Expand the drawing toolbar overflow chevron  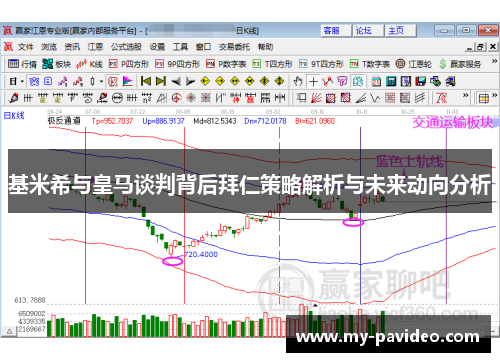pyautogui.click(x=465, y=95)
